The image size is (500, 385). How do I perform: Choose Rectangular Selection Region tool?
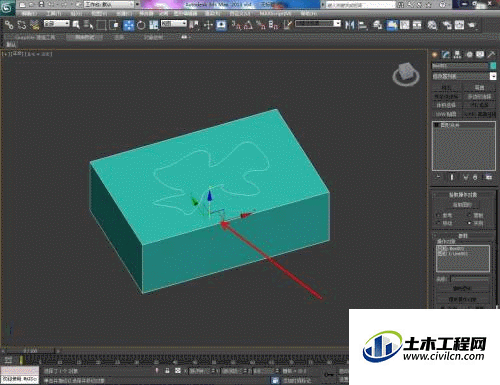[101, 25]
